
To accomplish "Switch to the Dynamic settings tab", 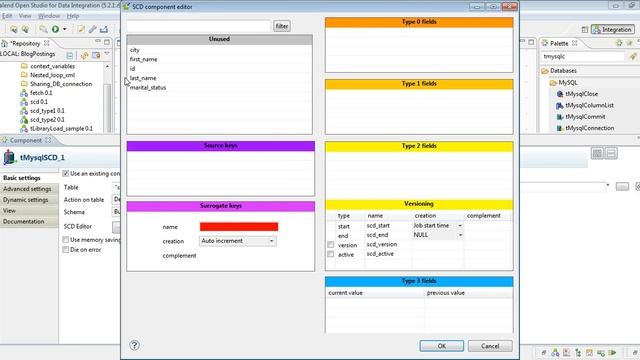I will [x=26, y=200].
